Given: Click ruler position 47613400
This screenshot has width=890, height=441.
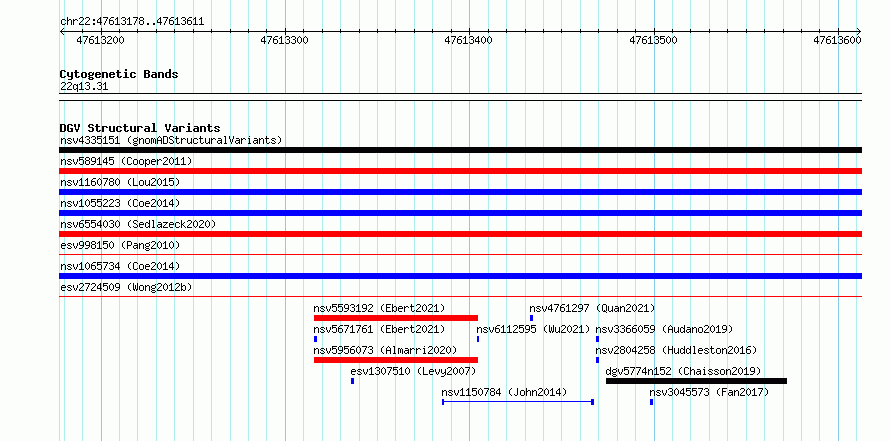Looking at the screenshot, I should tap(469, 40).
